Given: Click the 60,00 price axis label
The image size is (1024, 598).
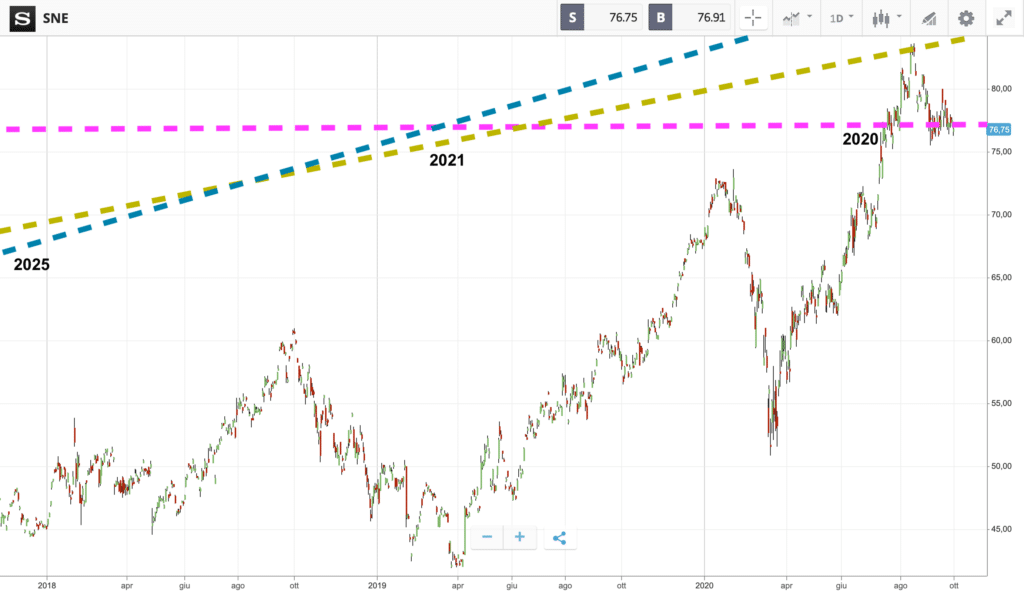Looking at the screenshot, I should [x=1000, y=340].
